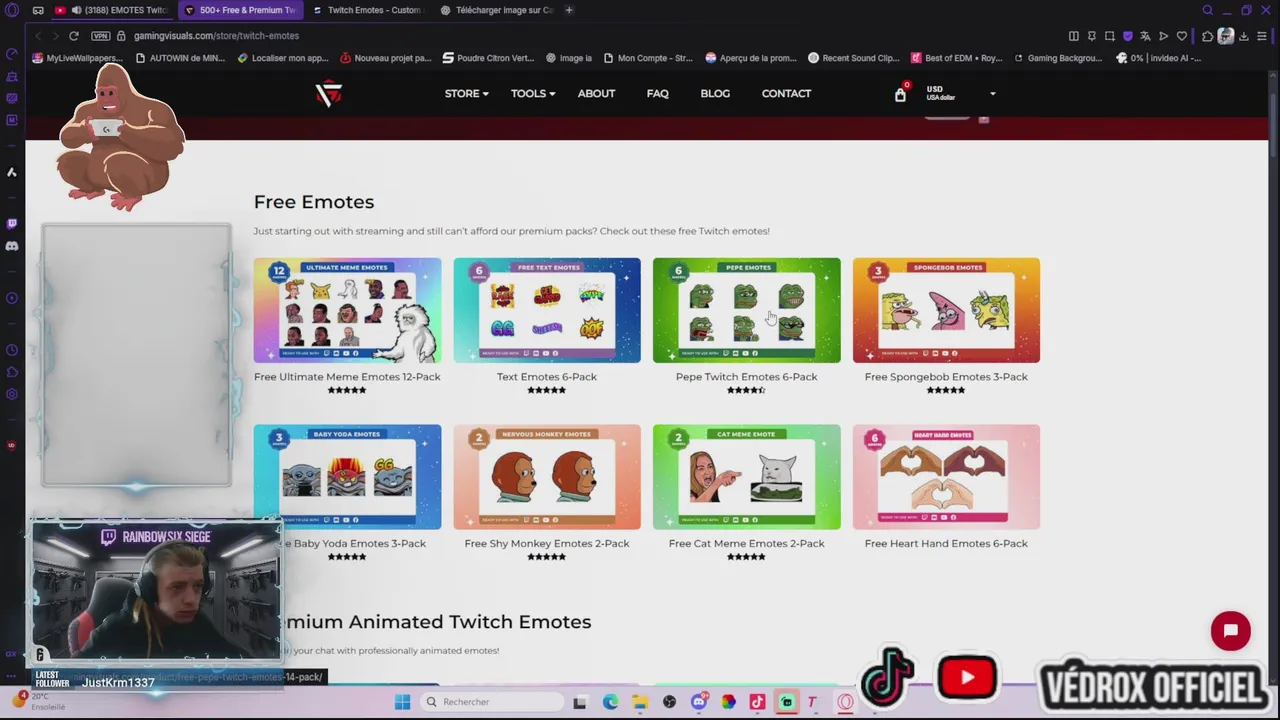Open the FAQ page

[x=657, y=93]
